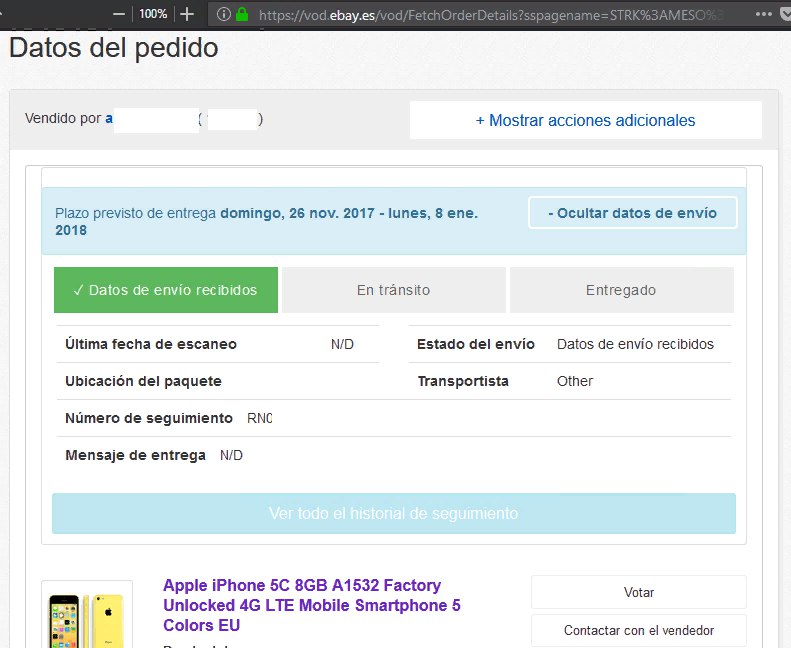The height and width of the screenshot is (648, 791).
Task: Click the tracking number beginning with RN
Action: click(259, 418)
